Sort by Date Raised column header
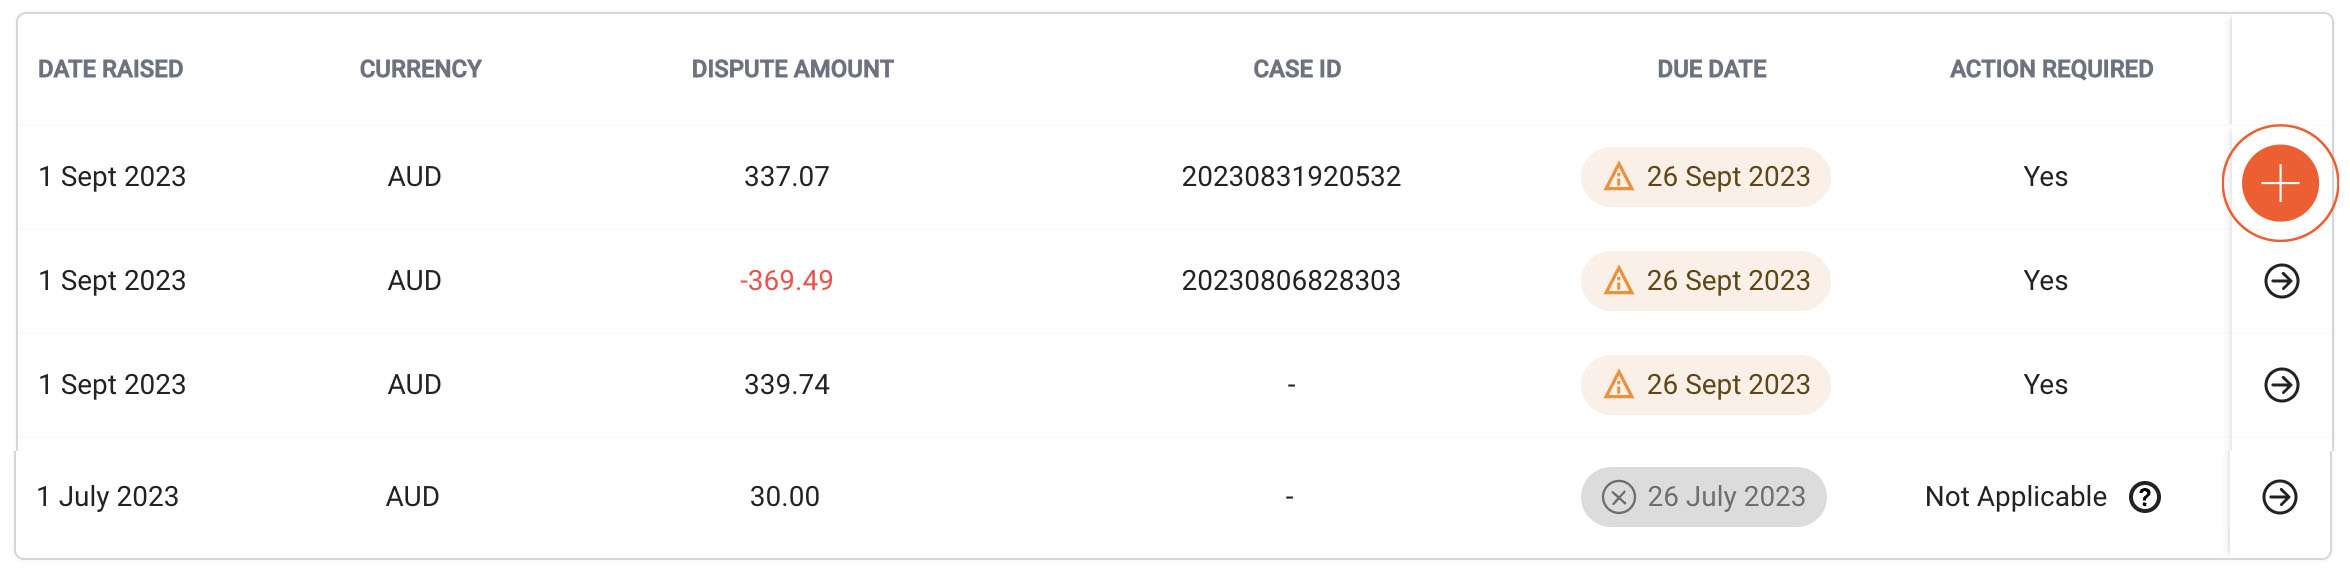2350x574 pixels. pyautogui.click(x=110, y=69)
